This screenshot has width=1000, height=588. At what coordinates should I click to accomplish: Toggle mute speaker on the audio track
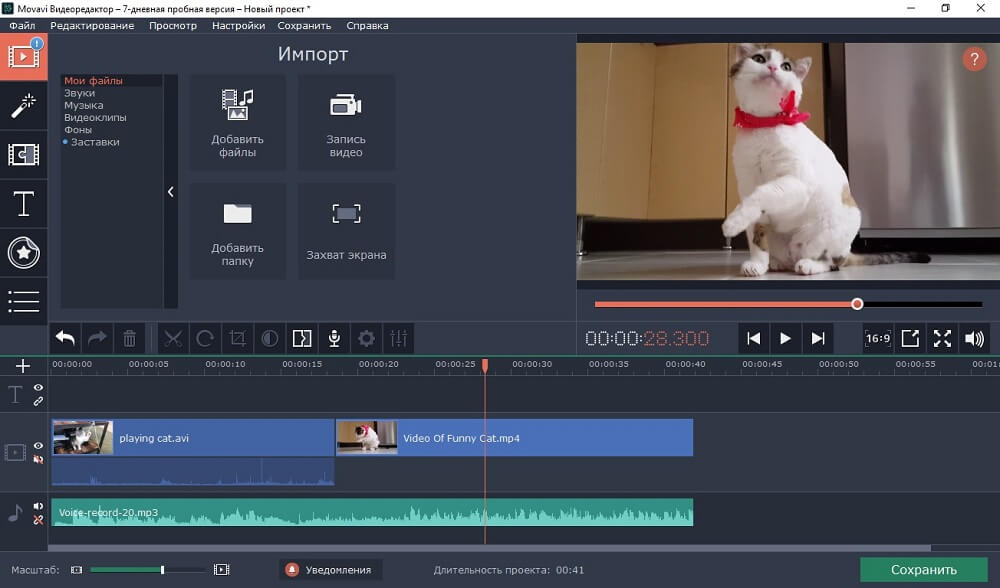coord(38,506)
